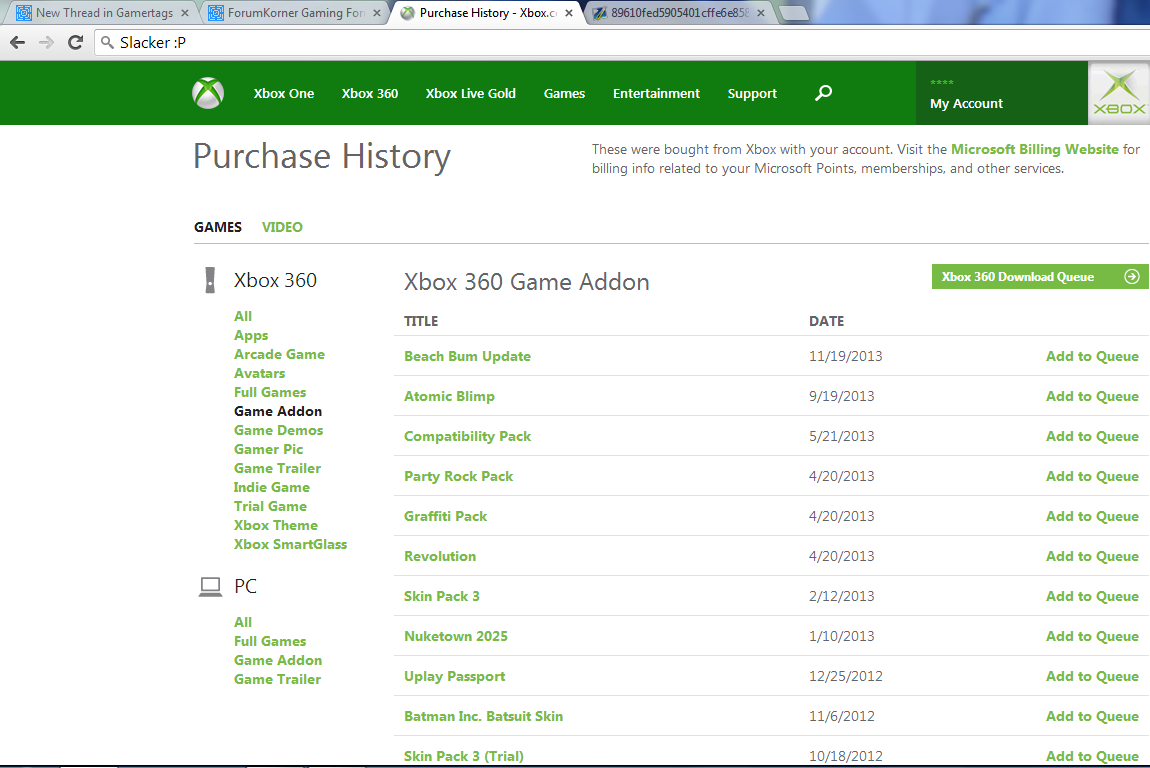
Task: Add Nuketown 2025 to queue
Action: click(1092, 636)
